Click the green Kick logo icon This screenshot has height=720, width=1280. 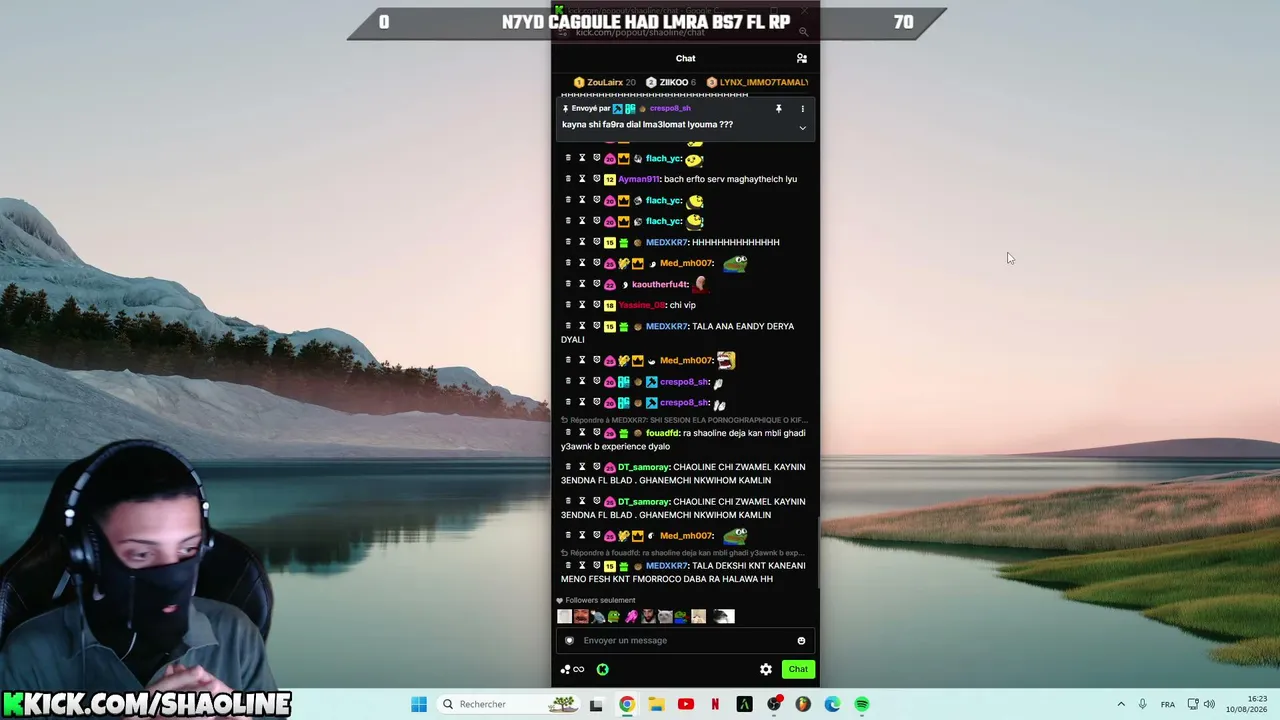coord(603,669)
